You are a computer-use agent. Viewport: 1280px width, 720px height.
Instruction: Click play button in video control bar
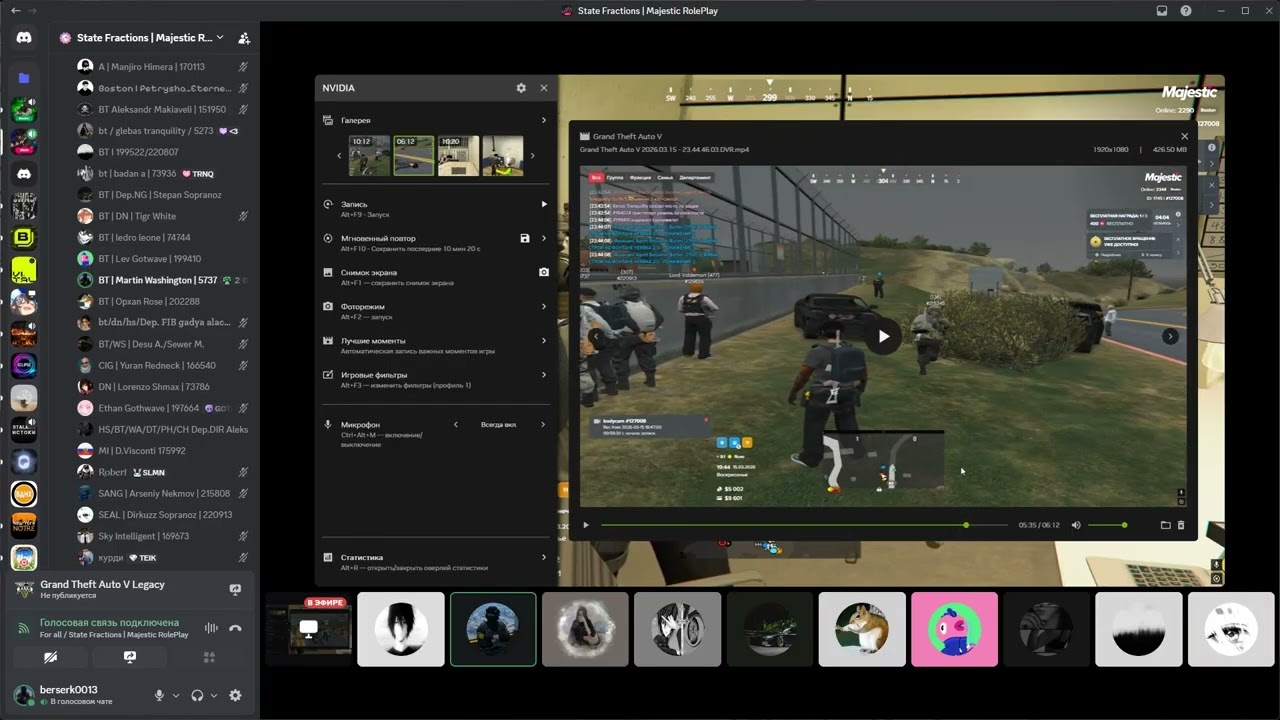click(586, 525)
